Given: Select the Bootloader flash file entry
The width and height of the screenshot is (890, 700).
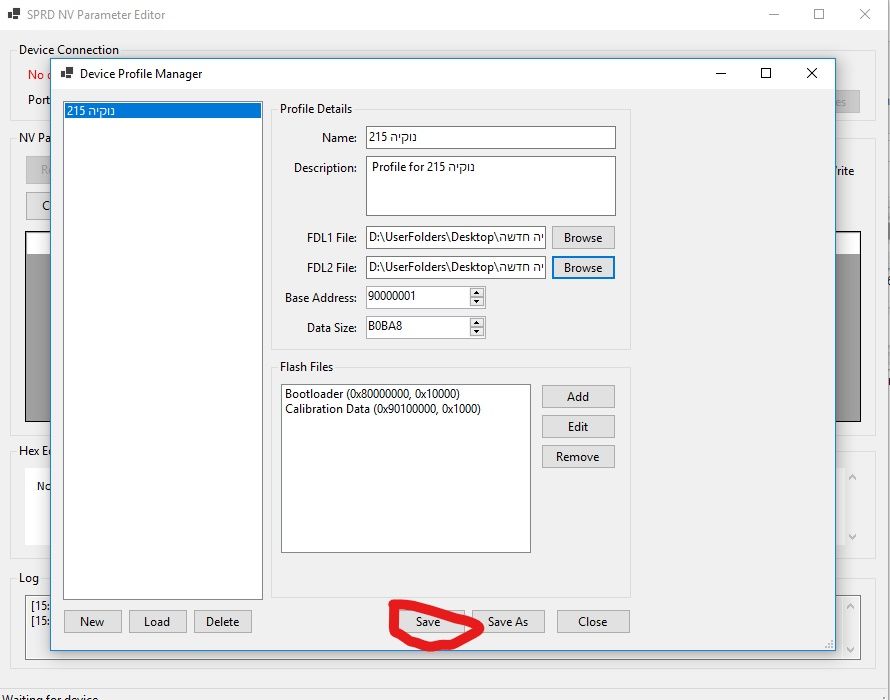Looking at the screenshot, I should [x=372, y=394].
